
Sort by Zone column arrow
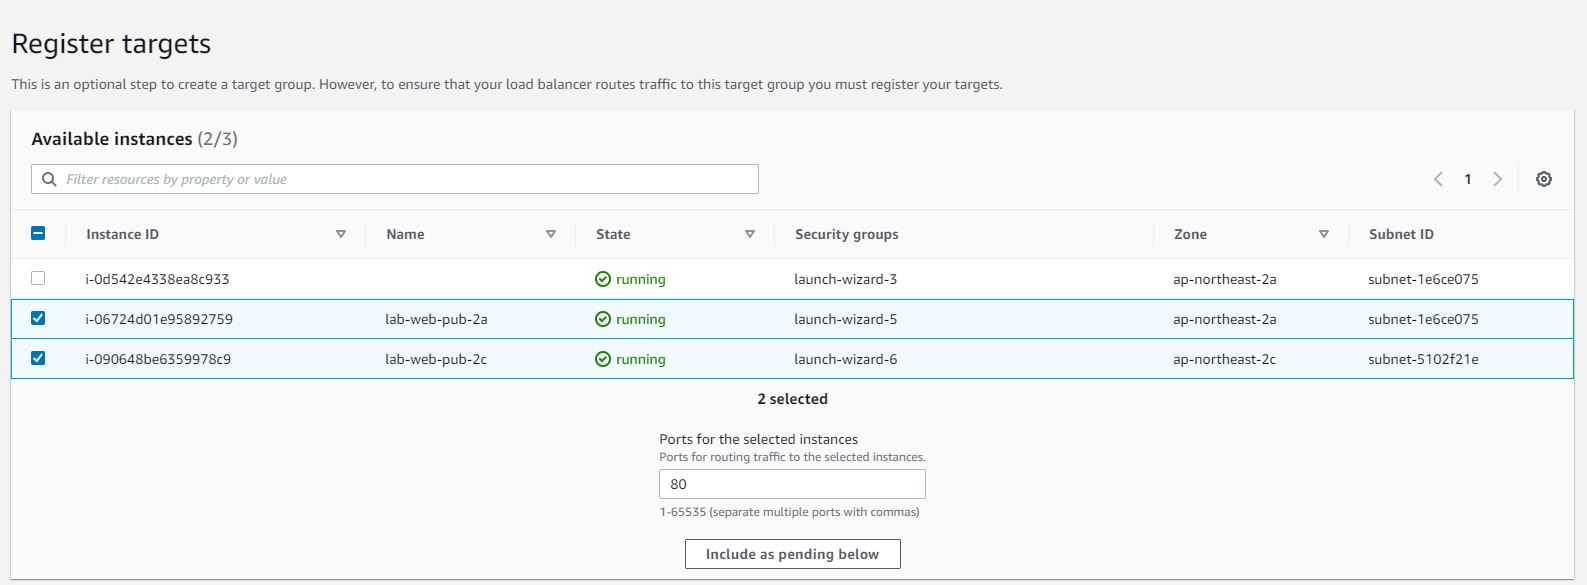1324,234
